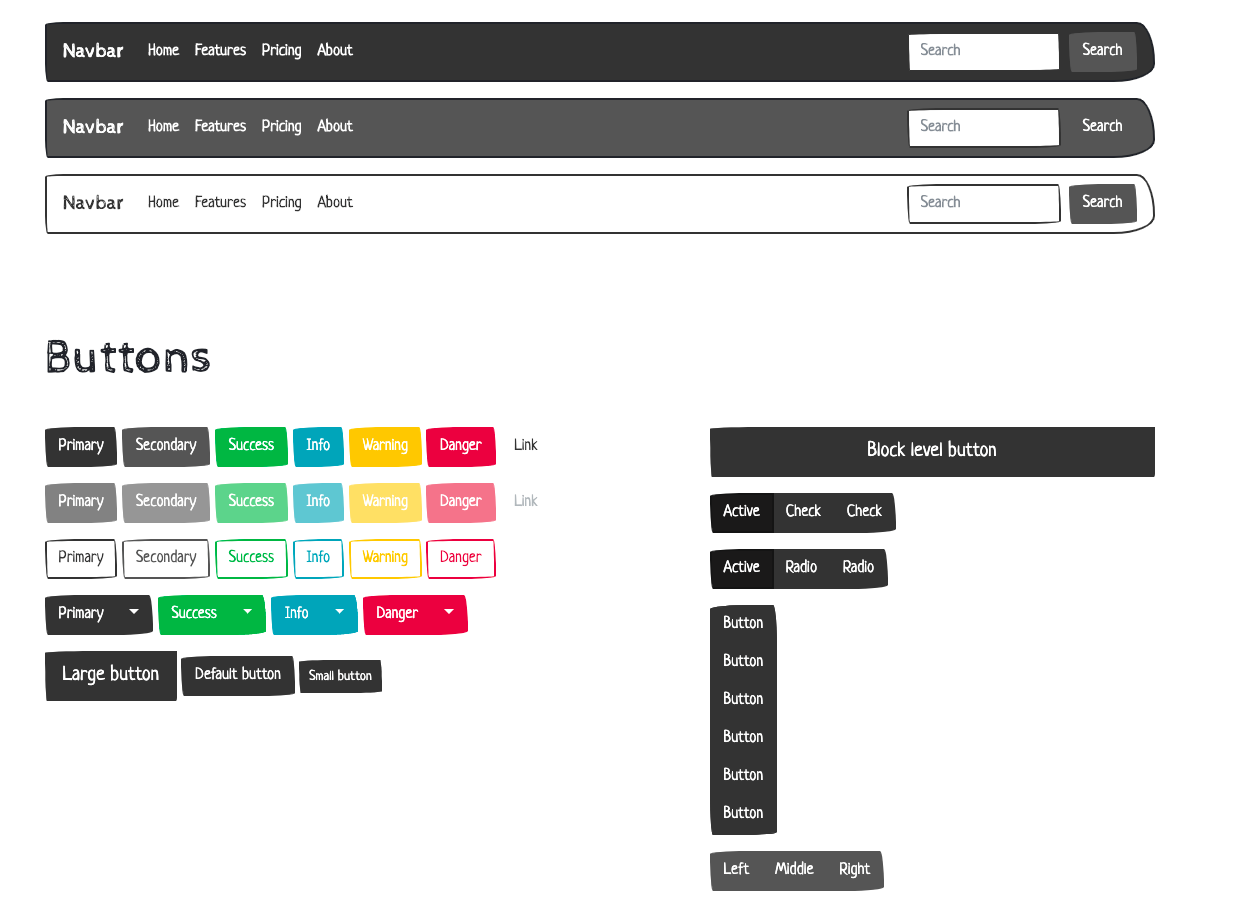This screenshot has width=1239, height=898.
Task: Click the teal outlined Info button
Action: click(x=318, y=559)
